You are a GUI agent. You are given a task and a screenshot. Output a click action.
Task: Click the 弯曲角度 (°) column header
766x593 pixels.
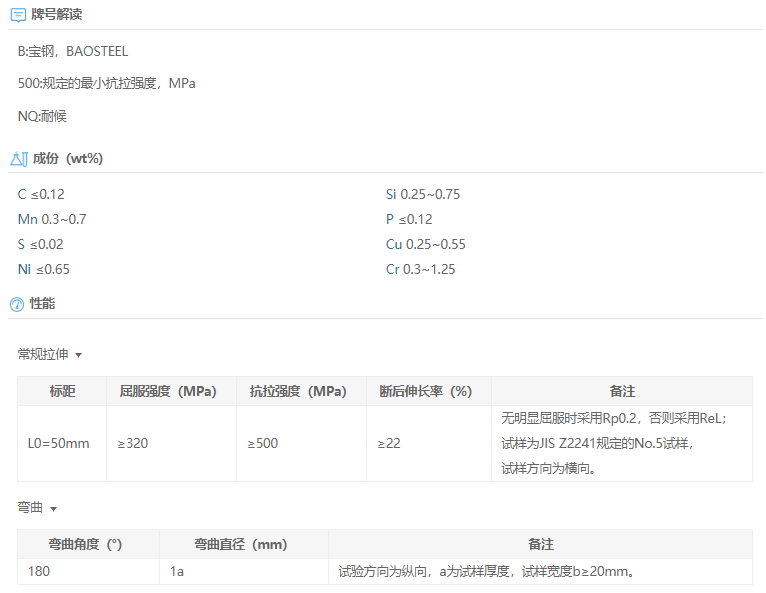click(88, 544)
